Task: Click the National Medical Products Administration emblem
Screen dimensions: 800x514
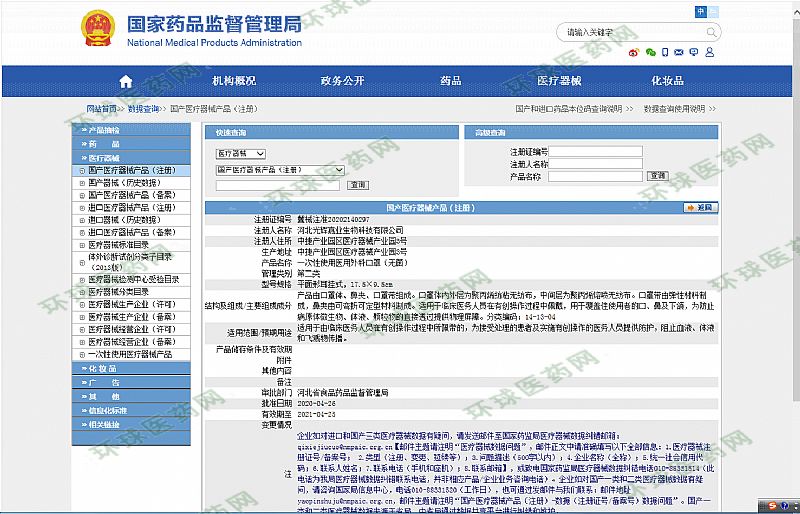Action: coord(97,28)
